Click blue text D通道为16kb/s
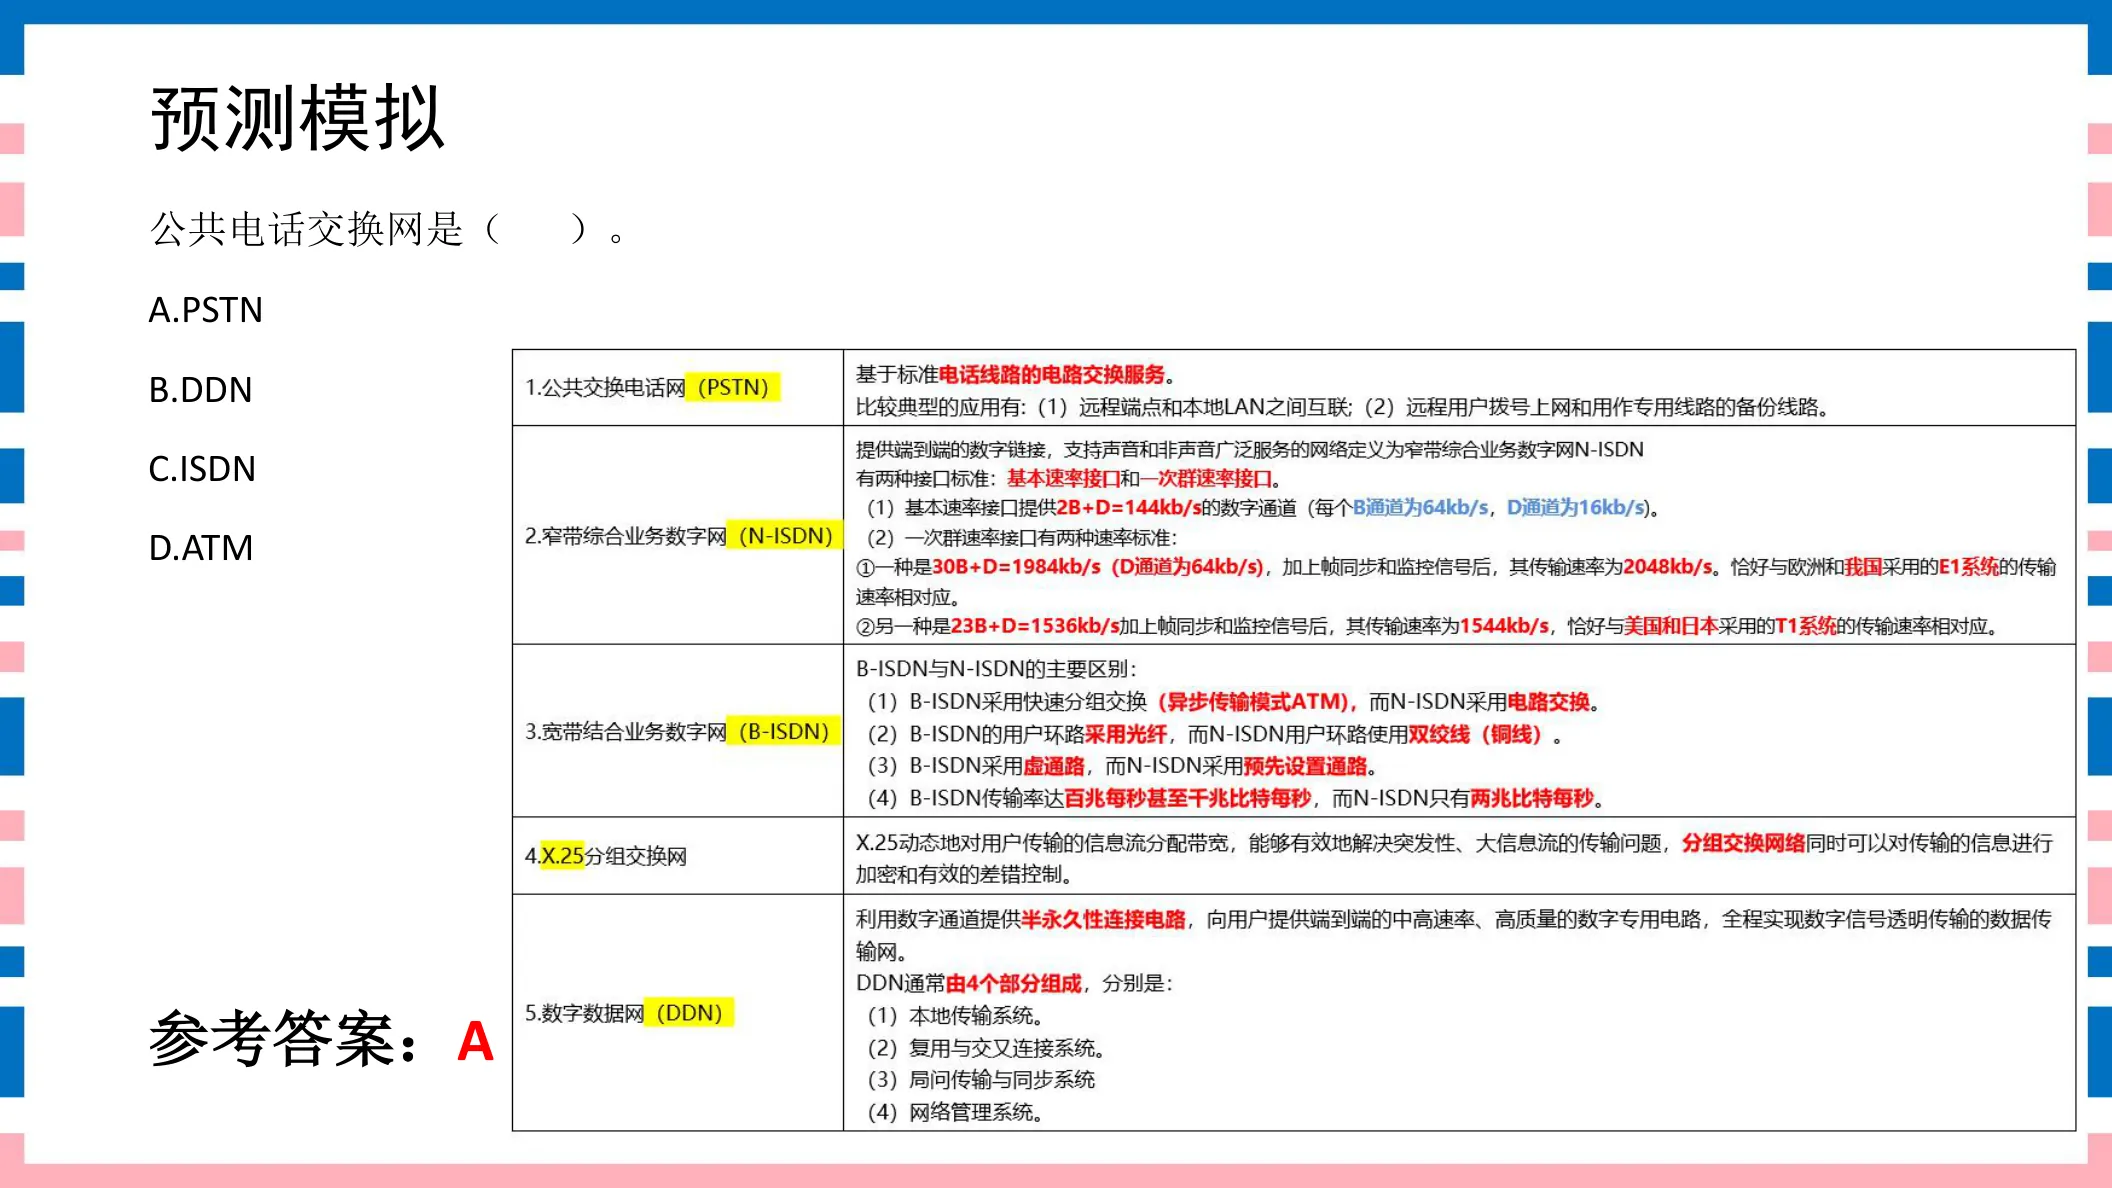Screen dimensions: 2112x1188 1576,507
